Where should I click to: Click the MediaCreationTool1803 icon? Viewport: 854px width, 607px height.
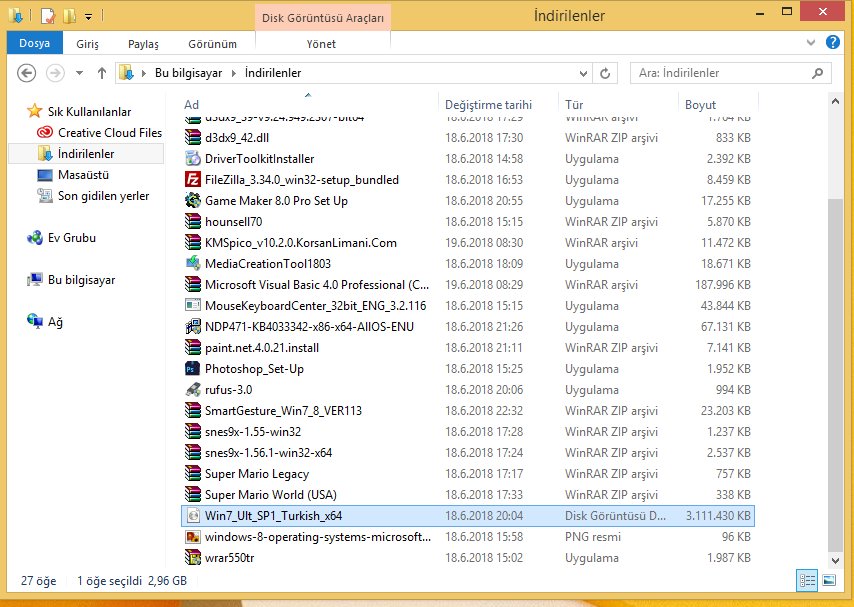point(194,264)
